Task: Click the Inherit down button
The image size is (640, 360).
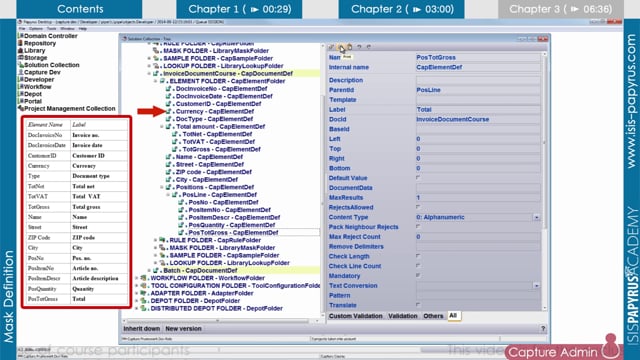Action: [x=142, y=329]
